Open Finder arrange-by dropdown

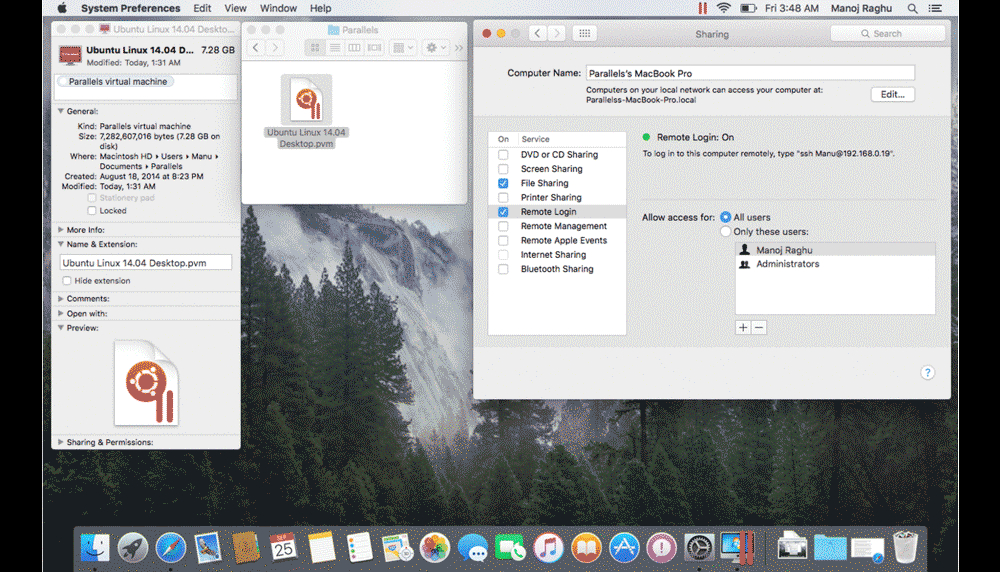click(x=403, y=48)
